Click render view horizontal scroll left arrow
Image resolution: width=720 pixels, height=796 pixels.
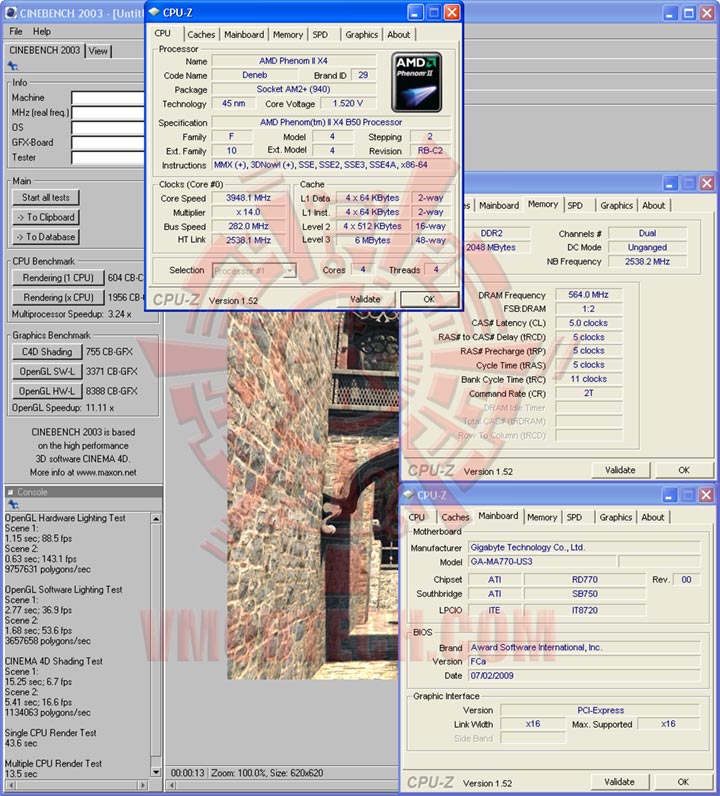pos(172,785)
